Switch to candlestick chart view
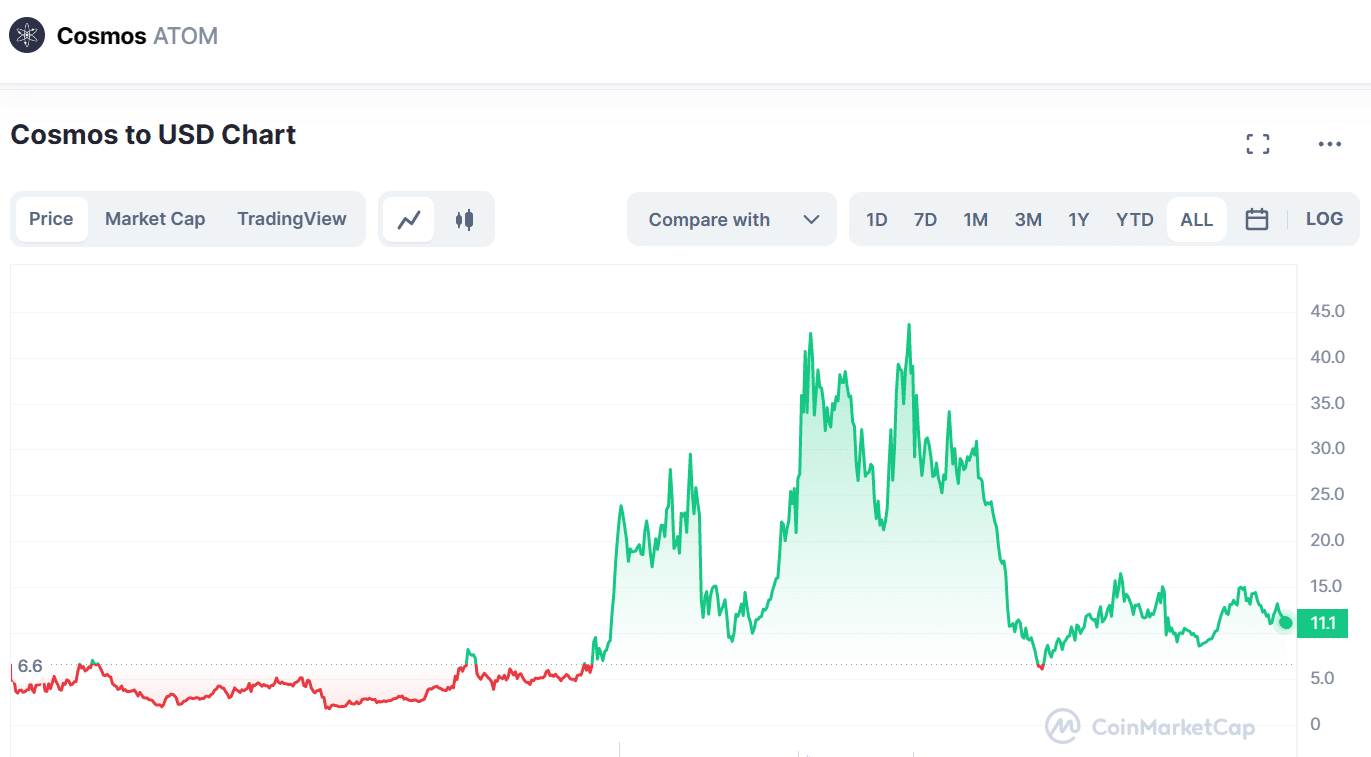This screenshot has height=757, width=1371. (464, 220)
